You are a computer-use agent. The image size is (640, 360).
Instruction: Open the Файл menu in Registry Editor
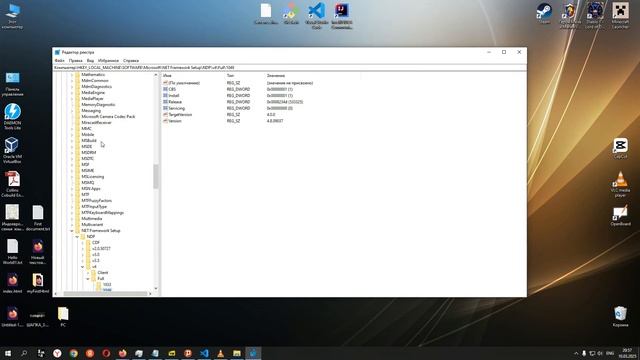60,60
